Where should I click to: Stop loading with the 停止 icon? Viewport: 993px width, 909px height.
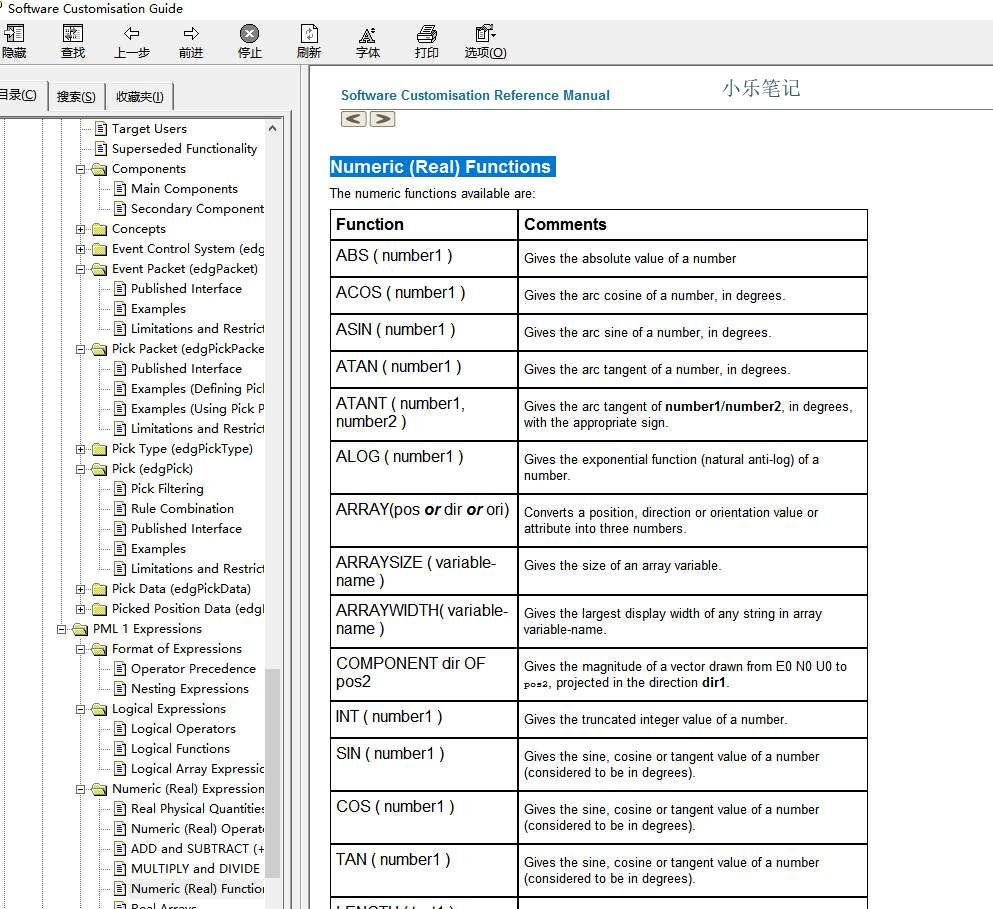(250, 34)
